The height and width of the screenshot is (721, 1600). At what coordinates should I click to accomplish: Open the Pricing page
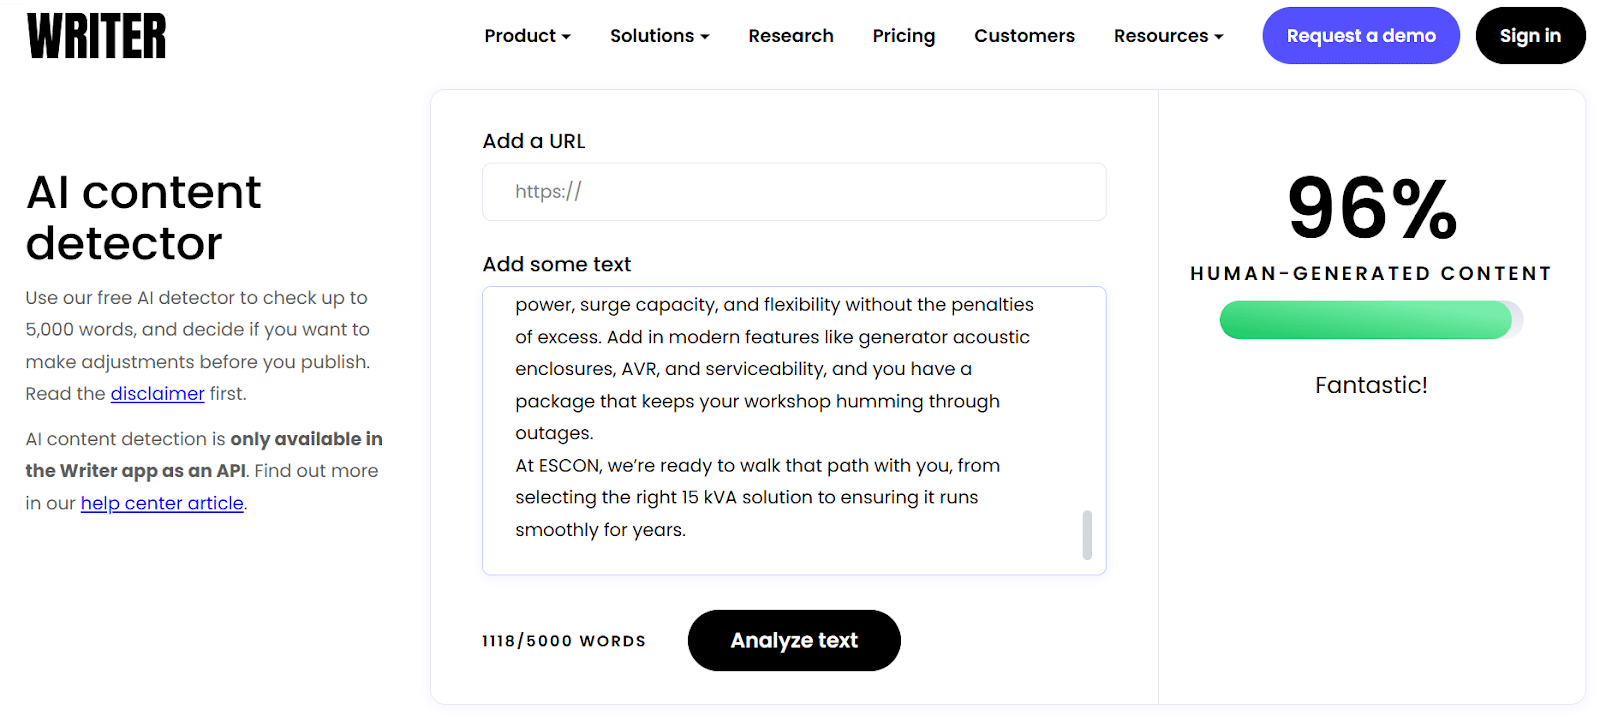[903, 36]
